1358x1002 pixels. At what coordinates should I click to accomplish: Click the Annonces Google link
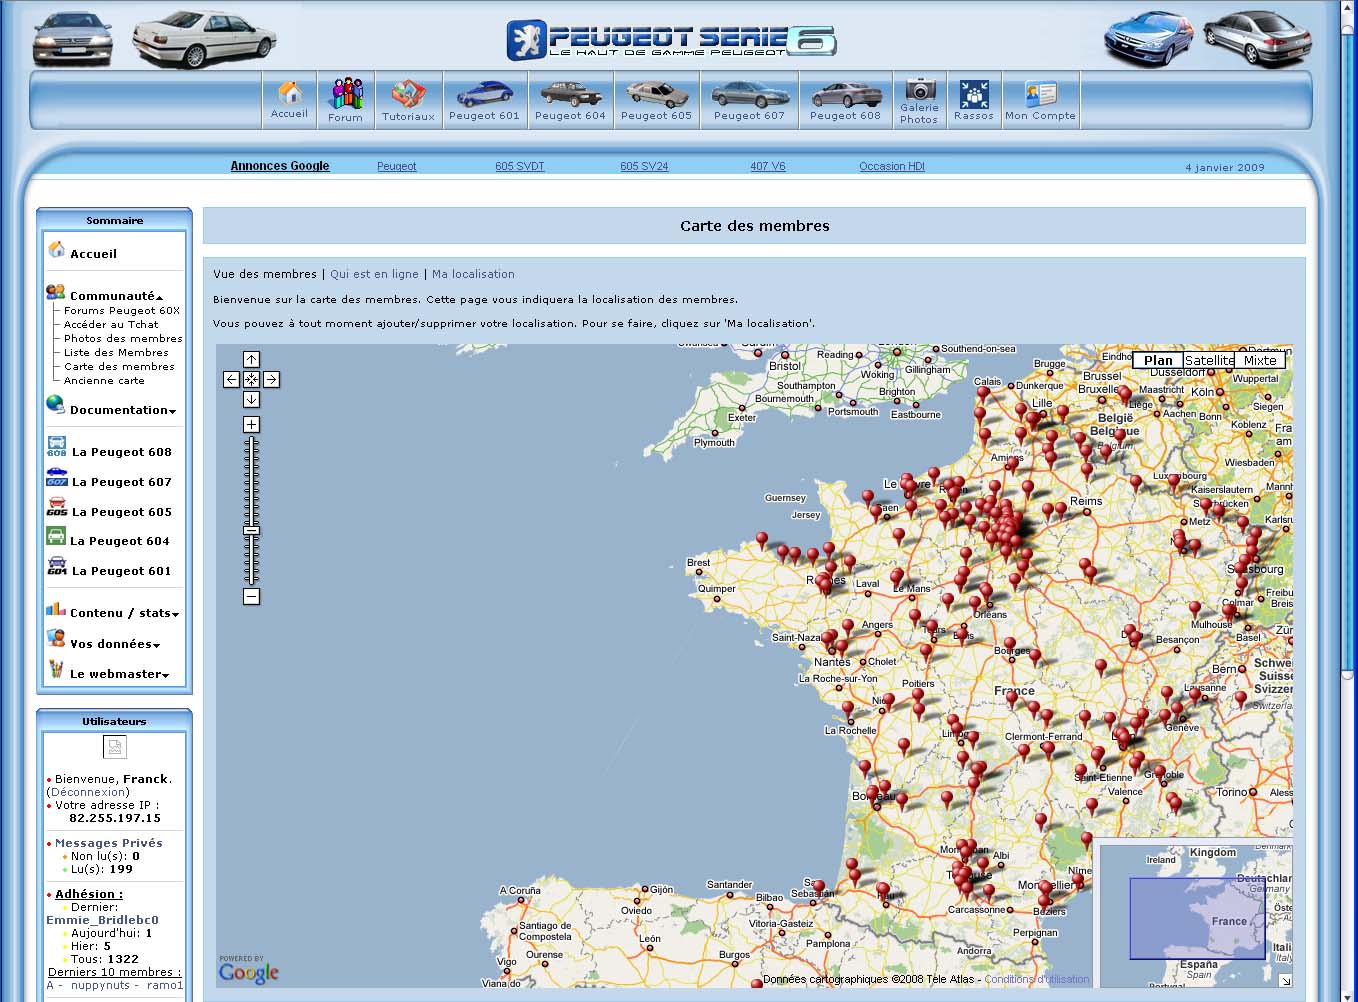[x=280, y=166]
